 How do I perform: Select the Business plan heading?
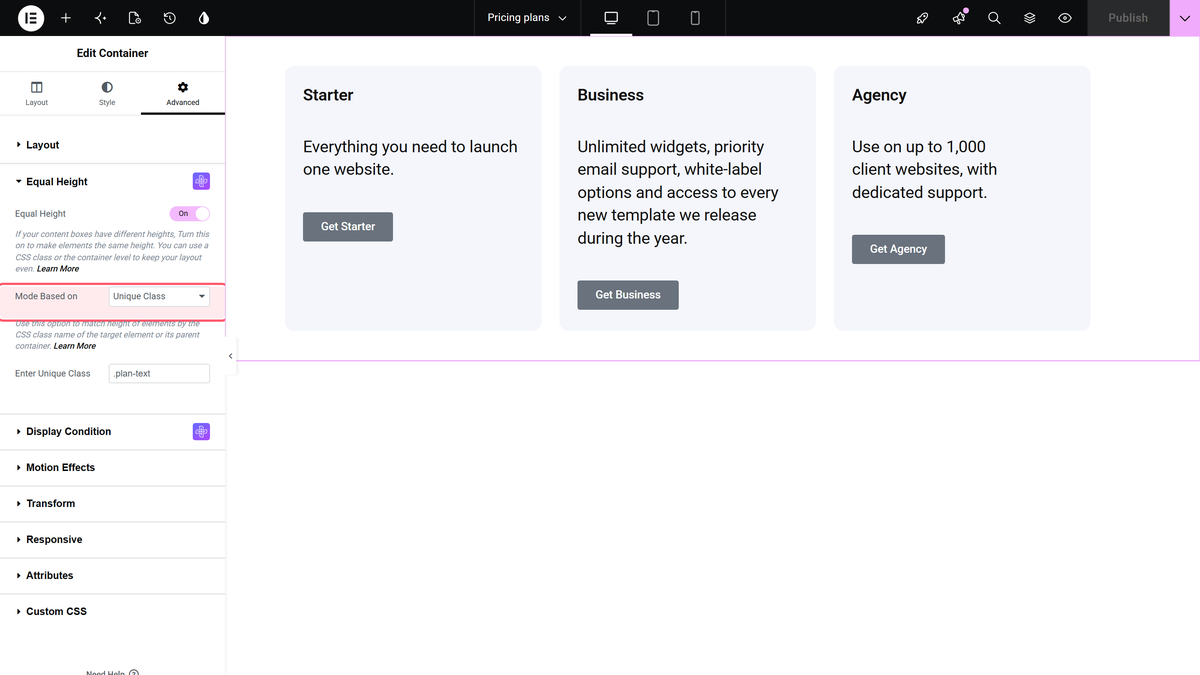pos(611,95)
